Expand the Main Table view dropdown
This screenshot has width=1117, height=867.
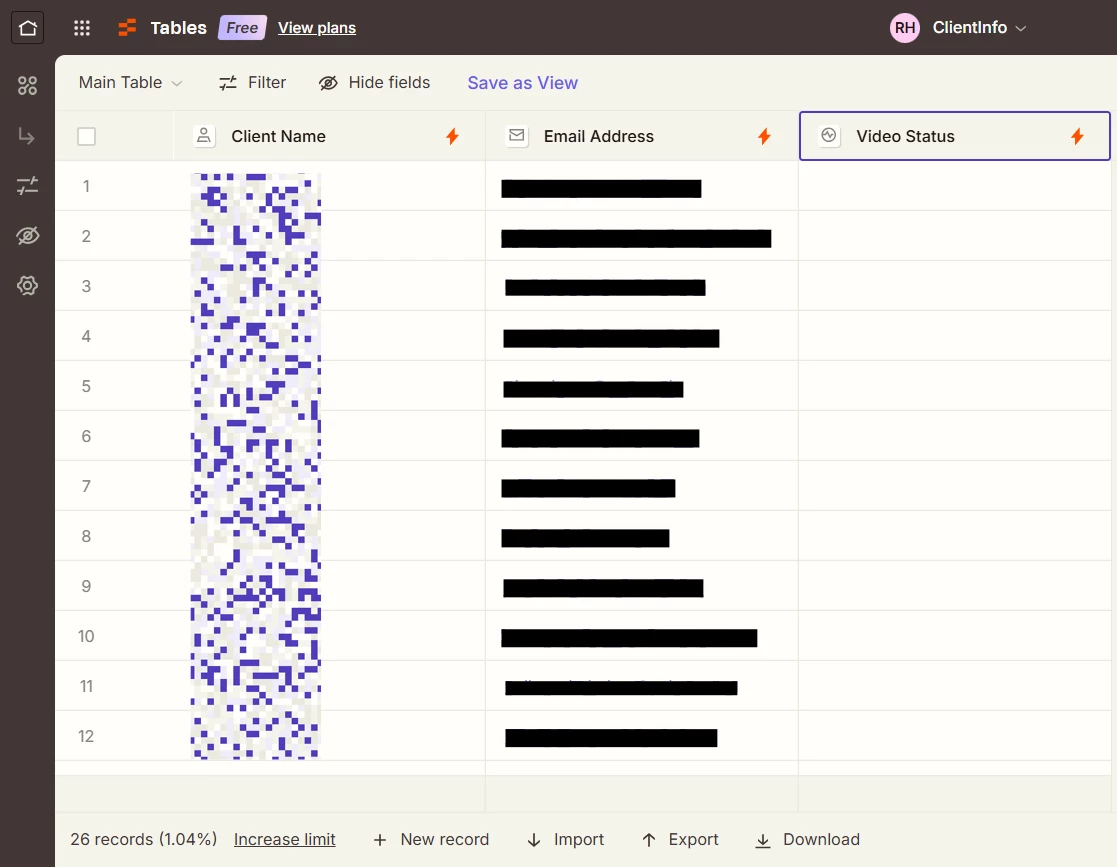(130, 83)
